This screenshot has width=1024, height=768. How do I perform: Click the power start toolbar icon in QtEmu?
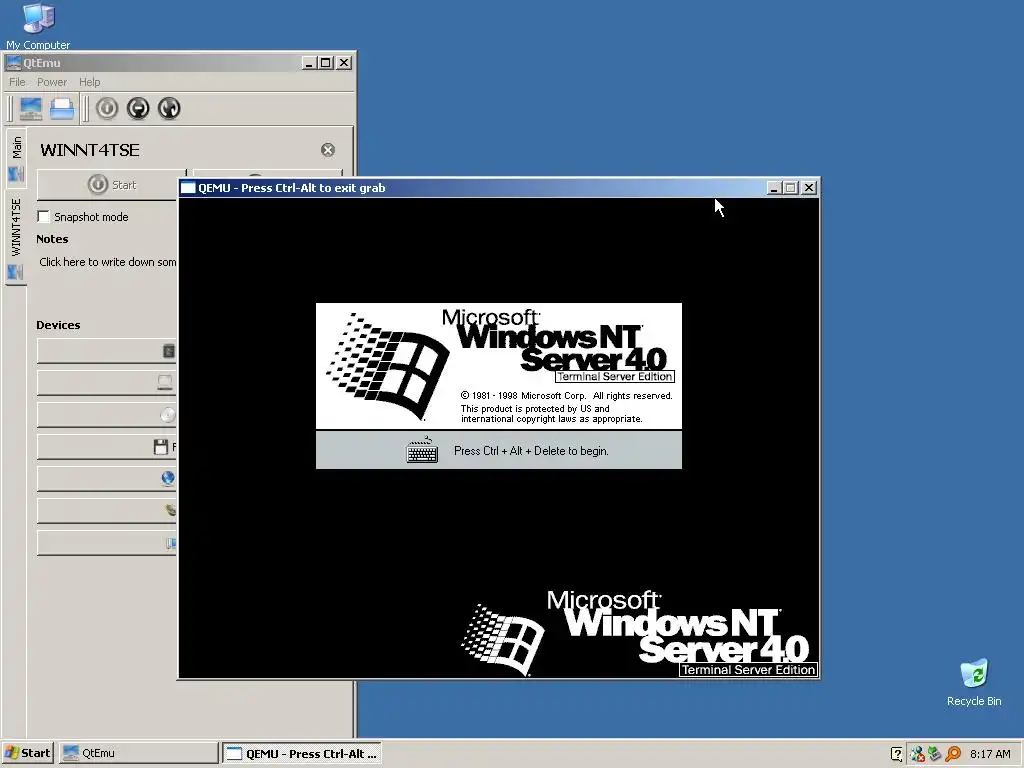click(107, 108)
